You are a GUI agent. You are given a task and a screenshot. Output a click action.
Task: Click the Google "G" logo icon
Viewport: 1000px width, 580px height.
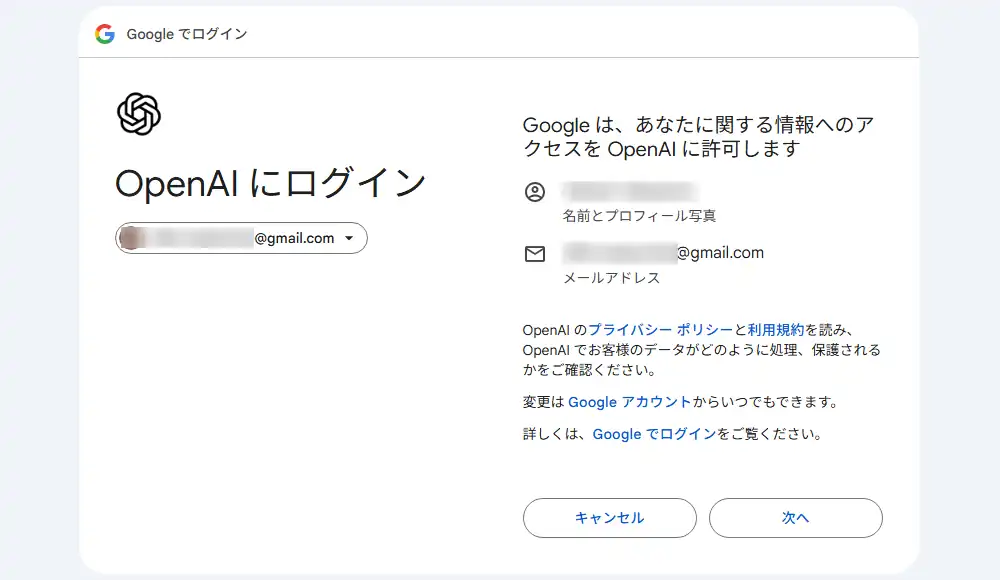(x=105, y=31)
